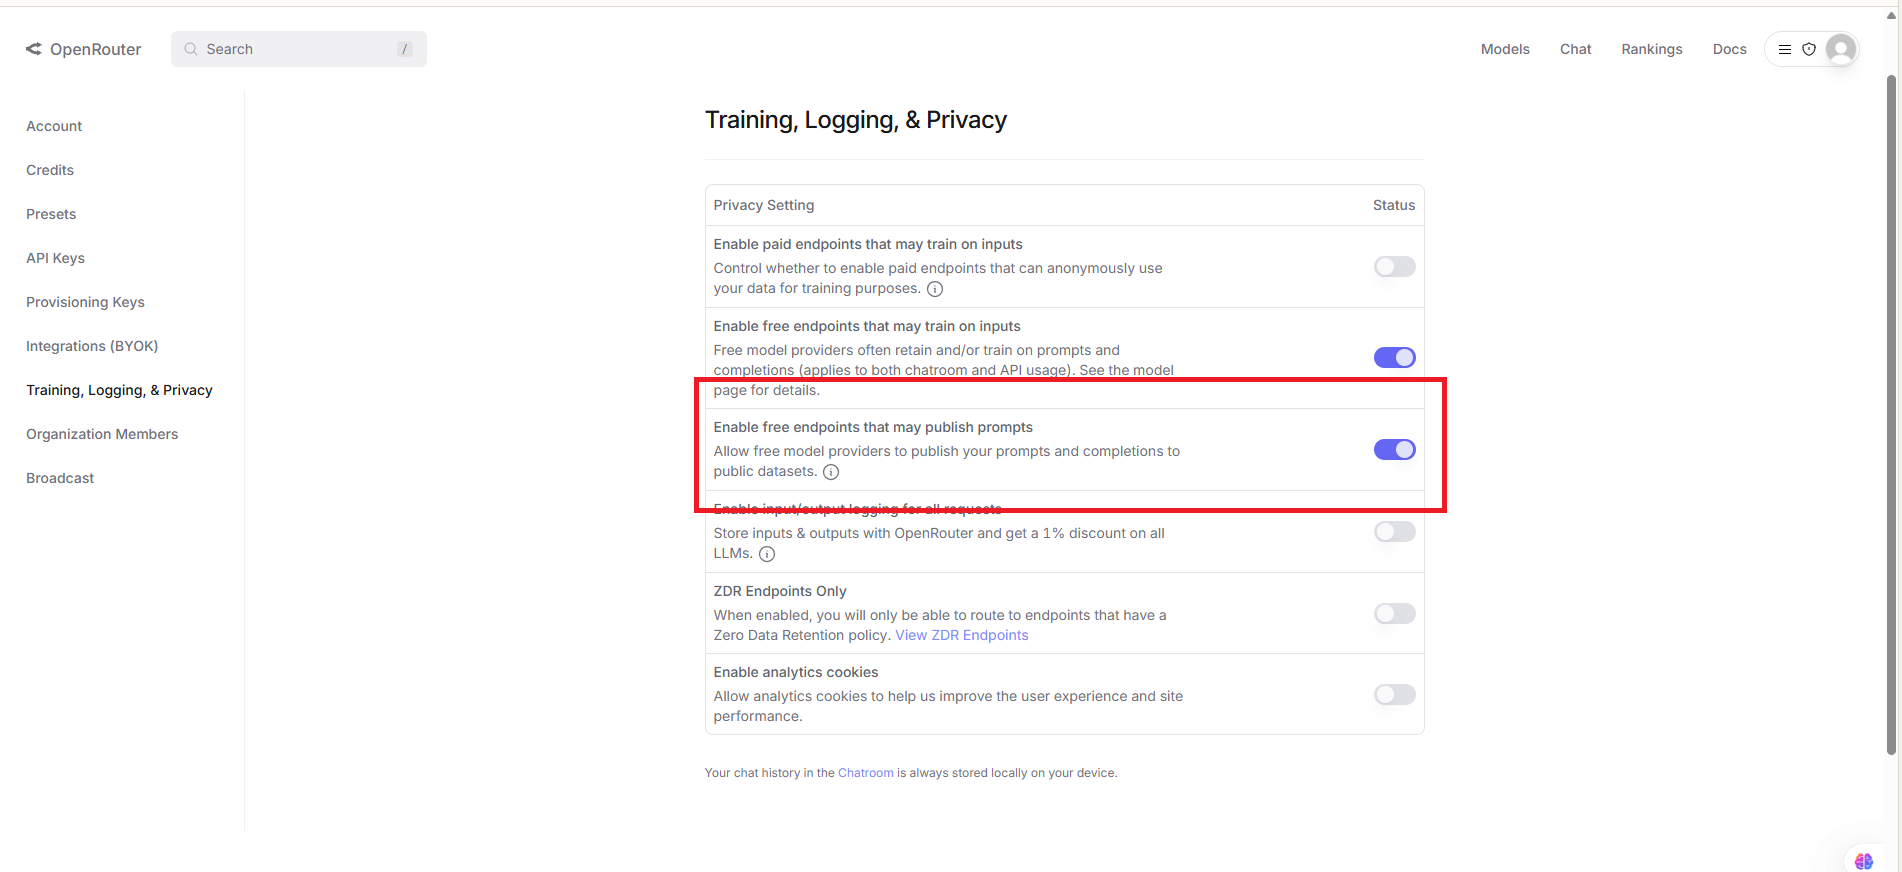Focus the Search input field
The width and height of the screenshot is (1902, 872).
point(298,49)
